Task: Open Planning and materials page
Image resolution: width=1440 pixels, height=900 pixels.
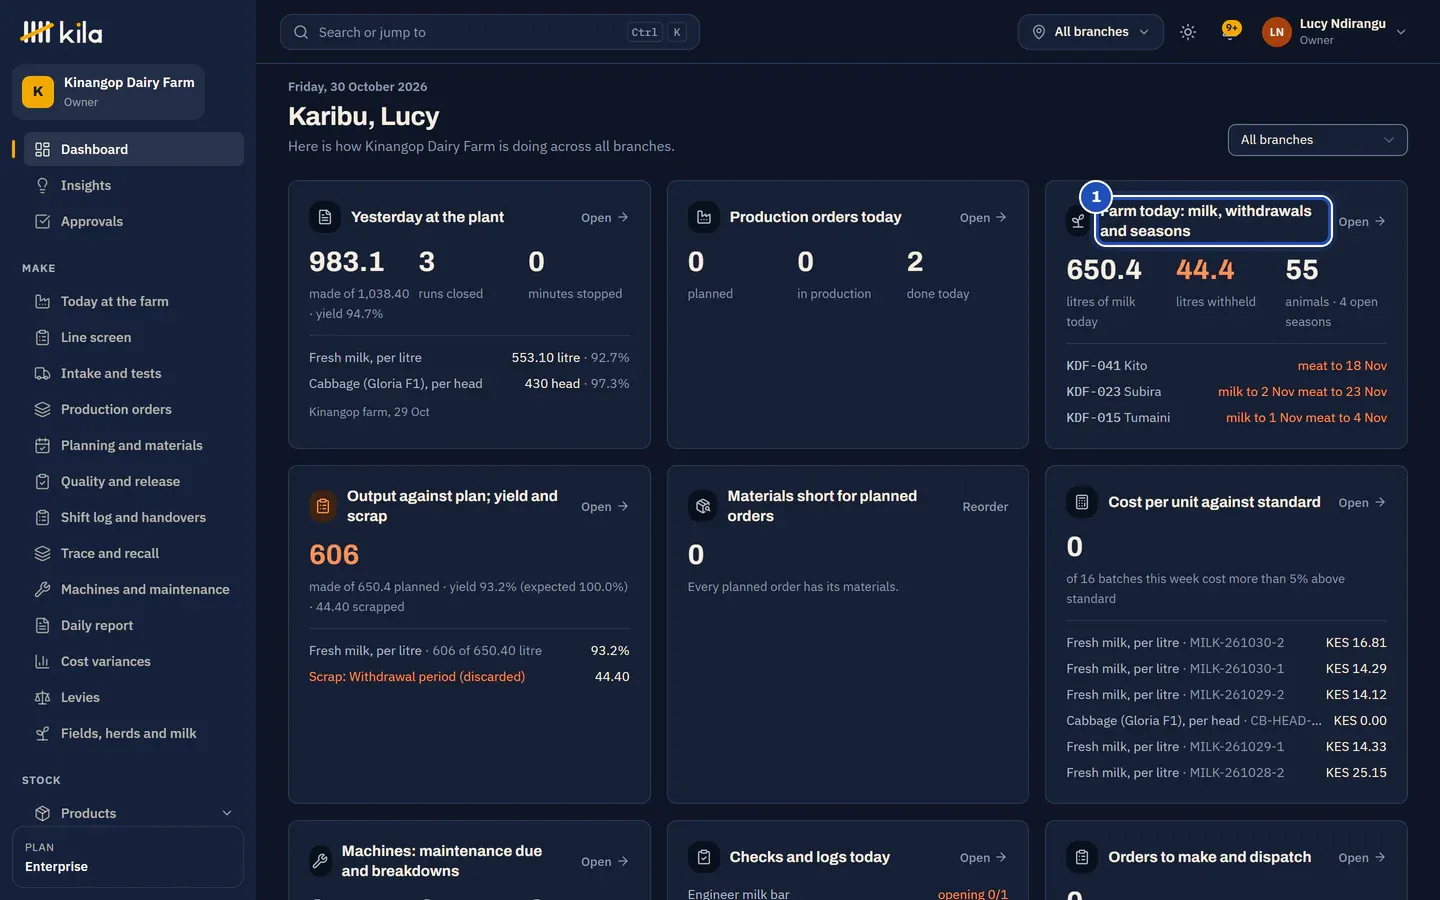Action: pyautogui.click(x=134, y=445)
